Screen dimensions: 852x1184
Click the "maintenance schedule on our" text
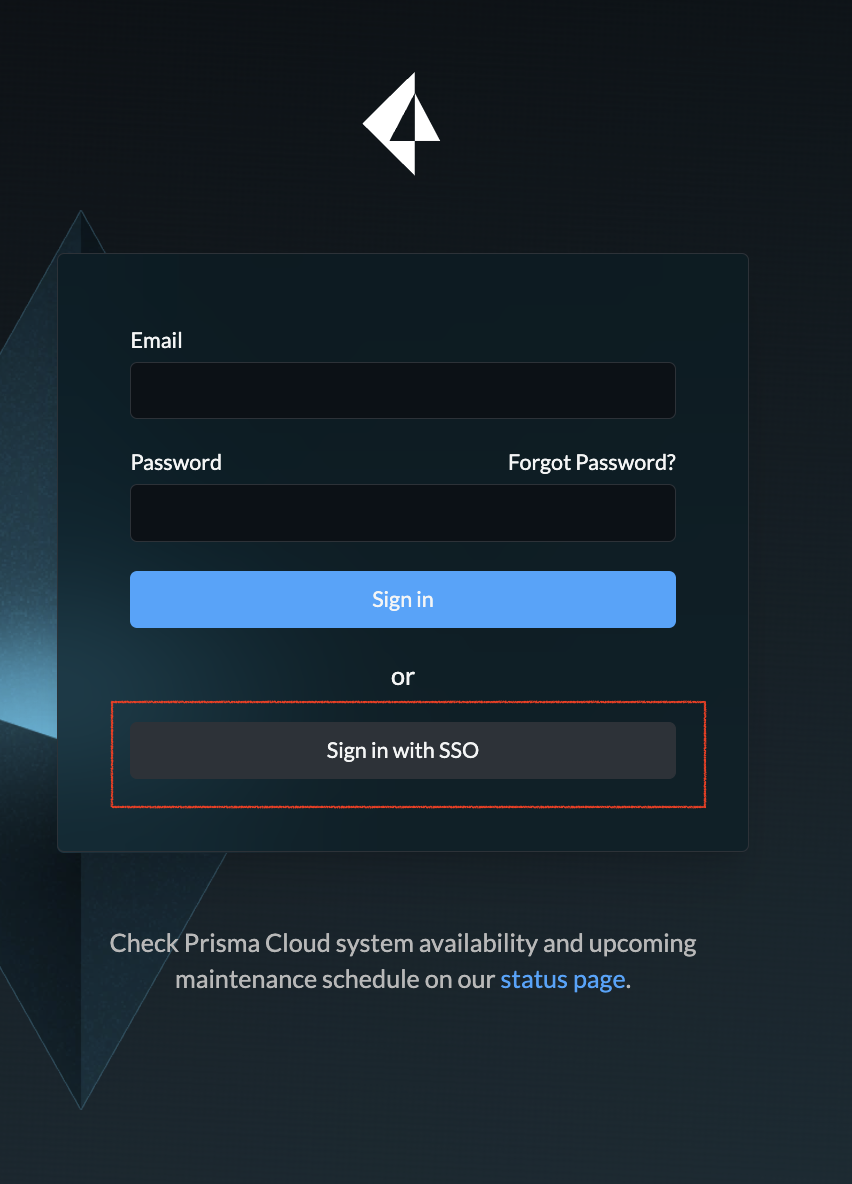336,979
